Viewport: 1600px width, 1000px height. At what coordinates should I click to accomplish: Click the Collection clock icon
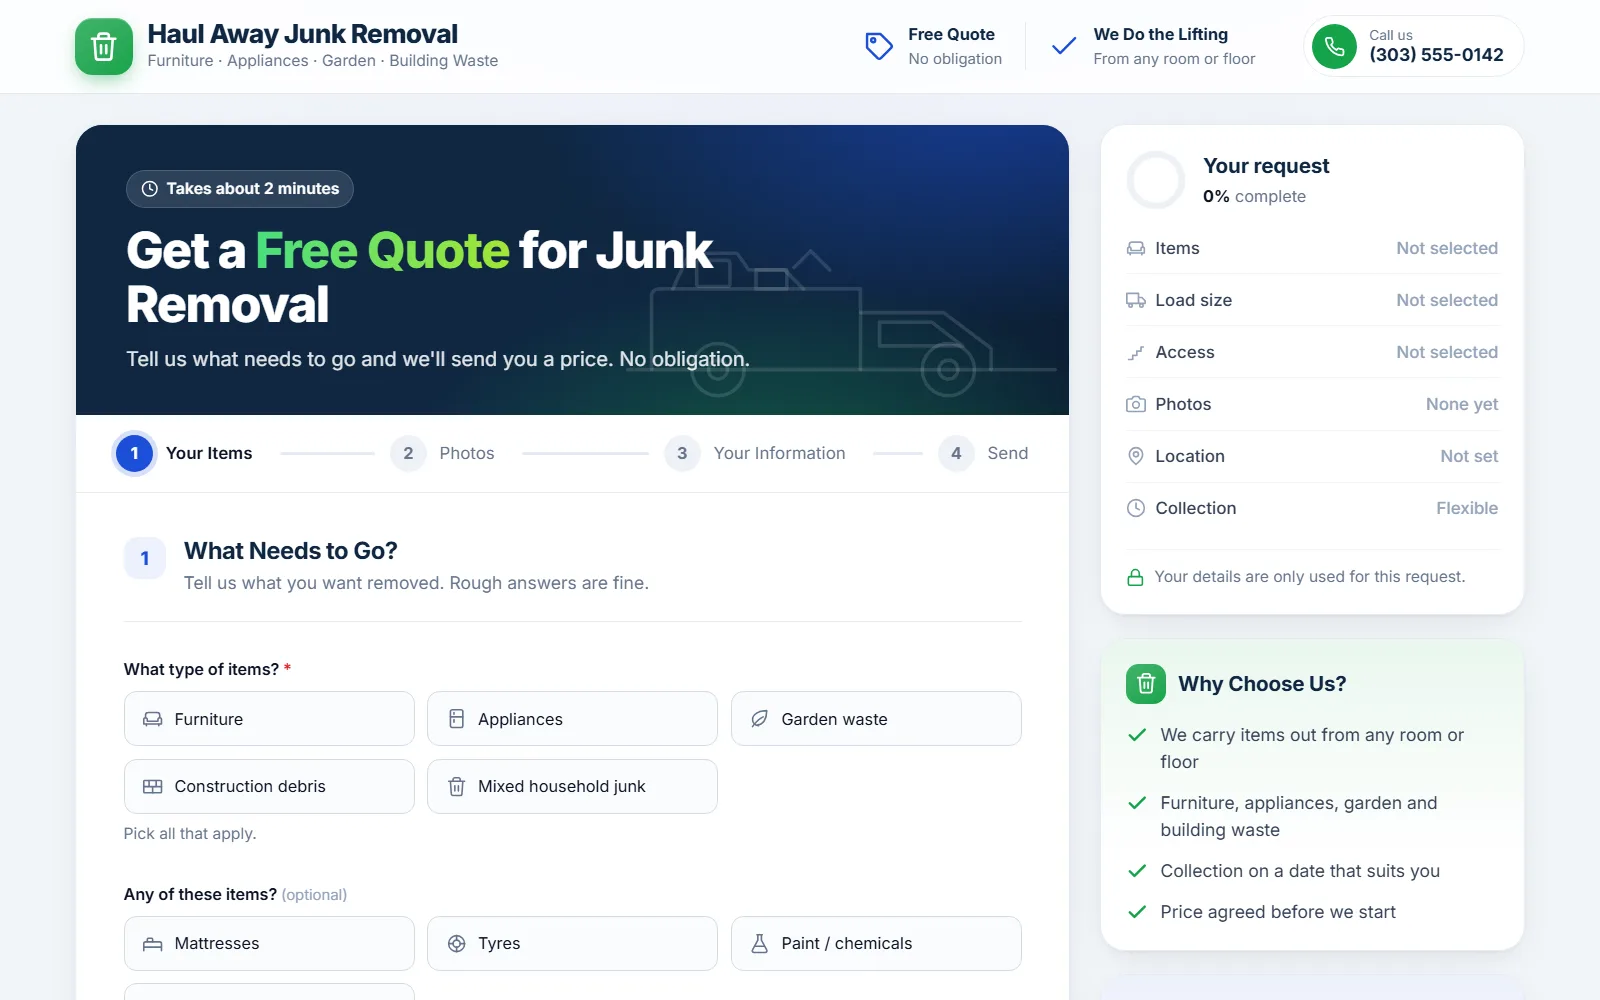point(1136,508)
